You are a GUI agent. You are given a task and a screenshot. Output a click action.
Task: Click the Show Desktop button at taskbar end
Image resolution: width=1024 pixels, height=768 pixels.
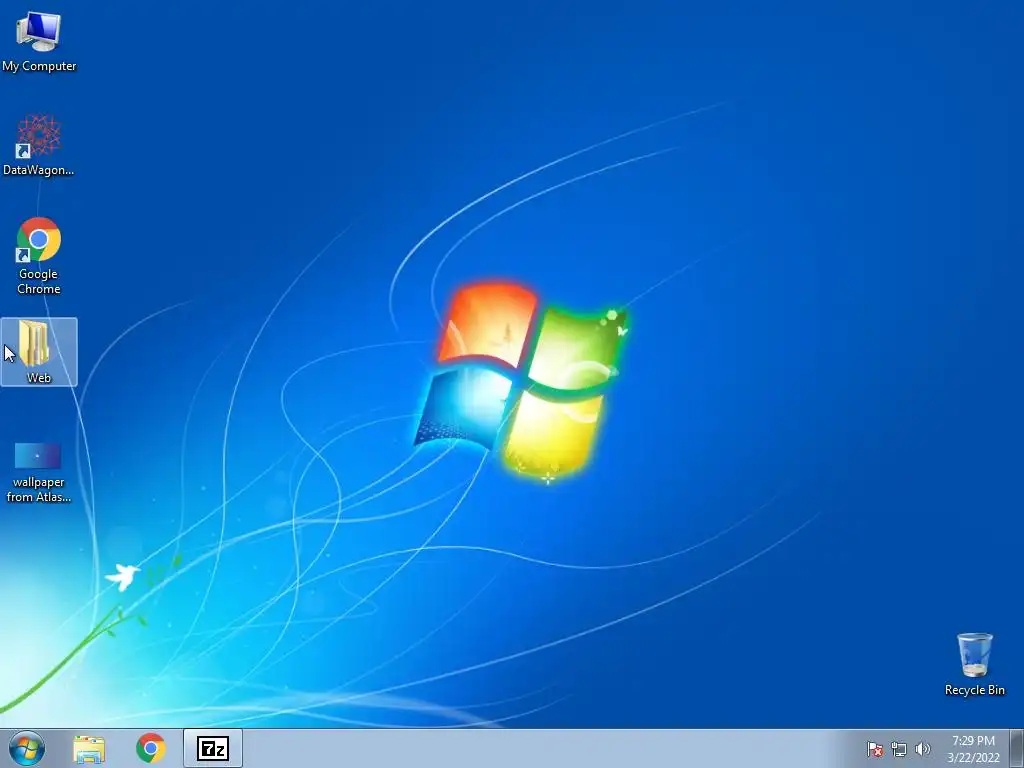1016,748
